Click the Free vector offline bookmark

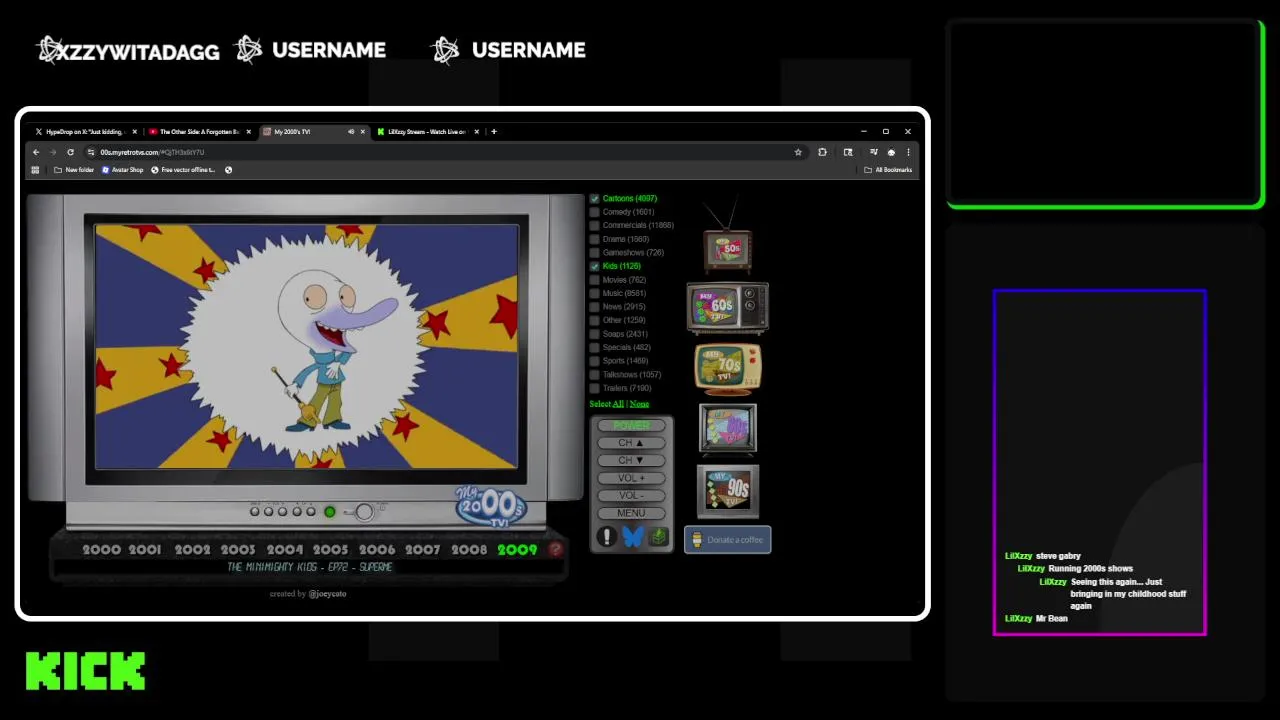pyautogui.click(x=183, y=170)
